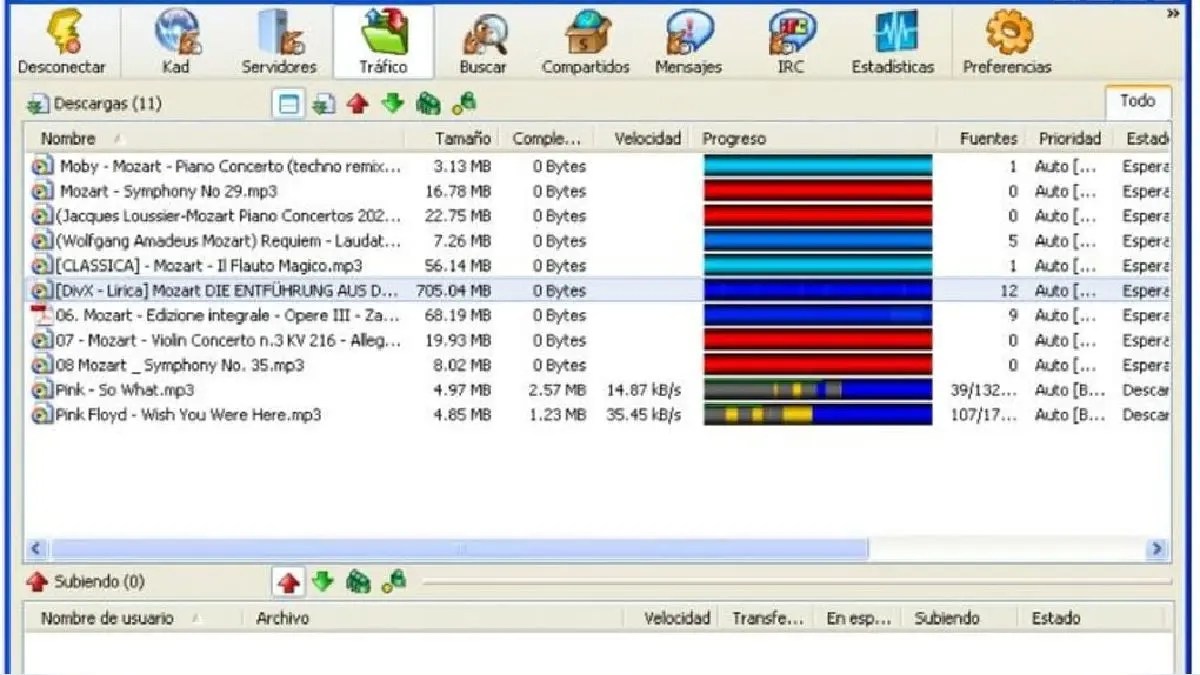
Task: Toggle the split window view button
Action: click(289, 104)
